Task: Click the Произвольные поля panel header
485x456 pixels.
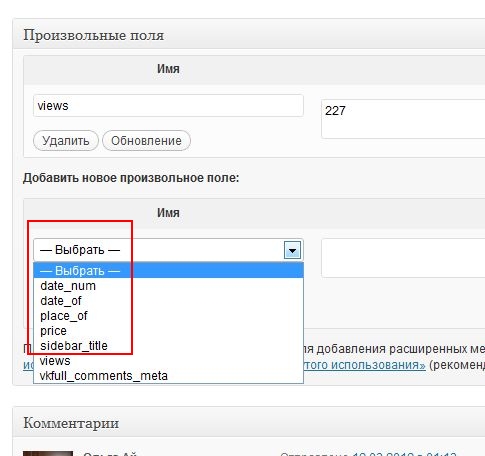Action: pos(249,35)
